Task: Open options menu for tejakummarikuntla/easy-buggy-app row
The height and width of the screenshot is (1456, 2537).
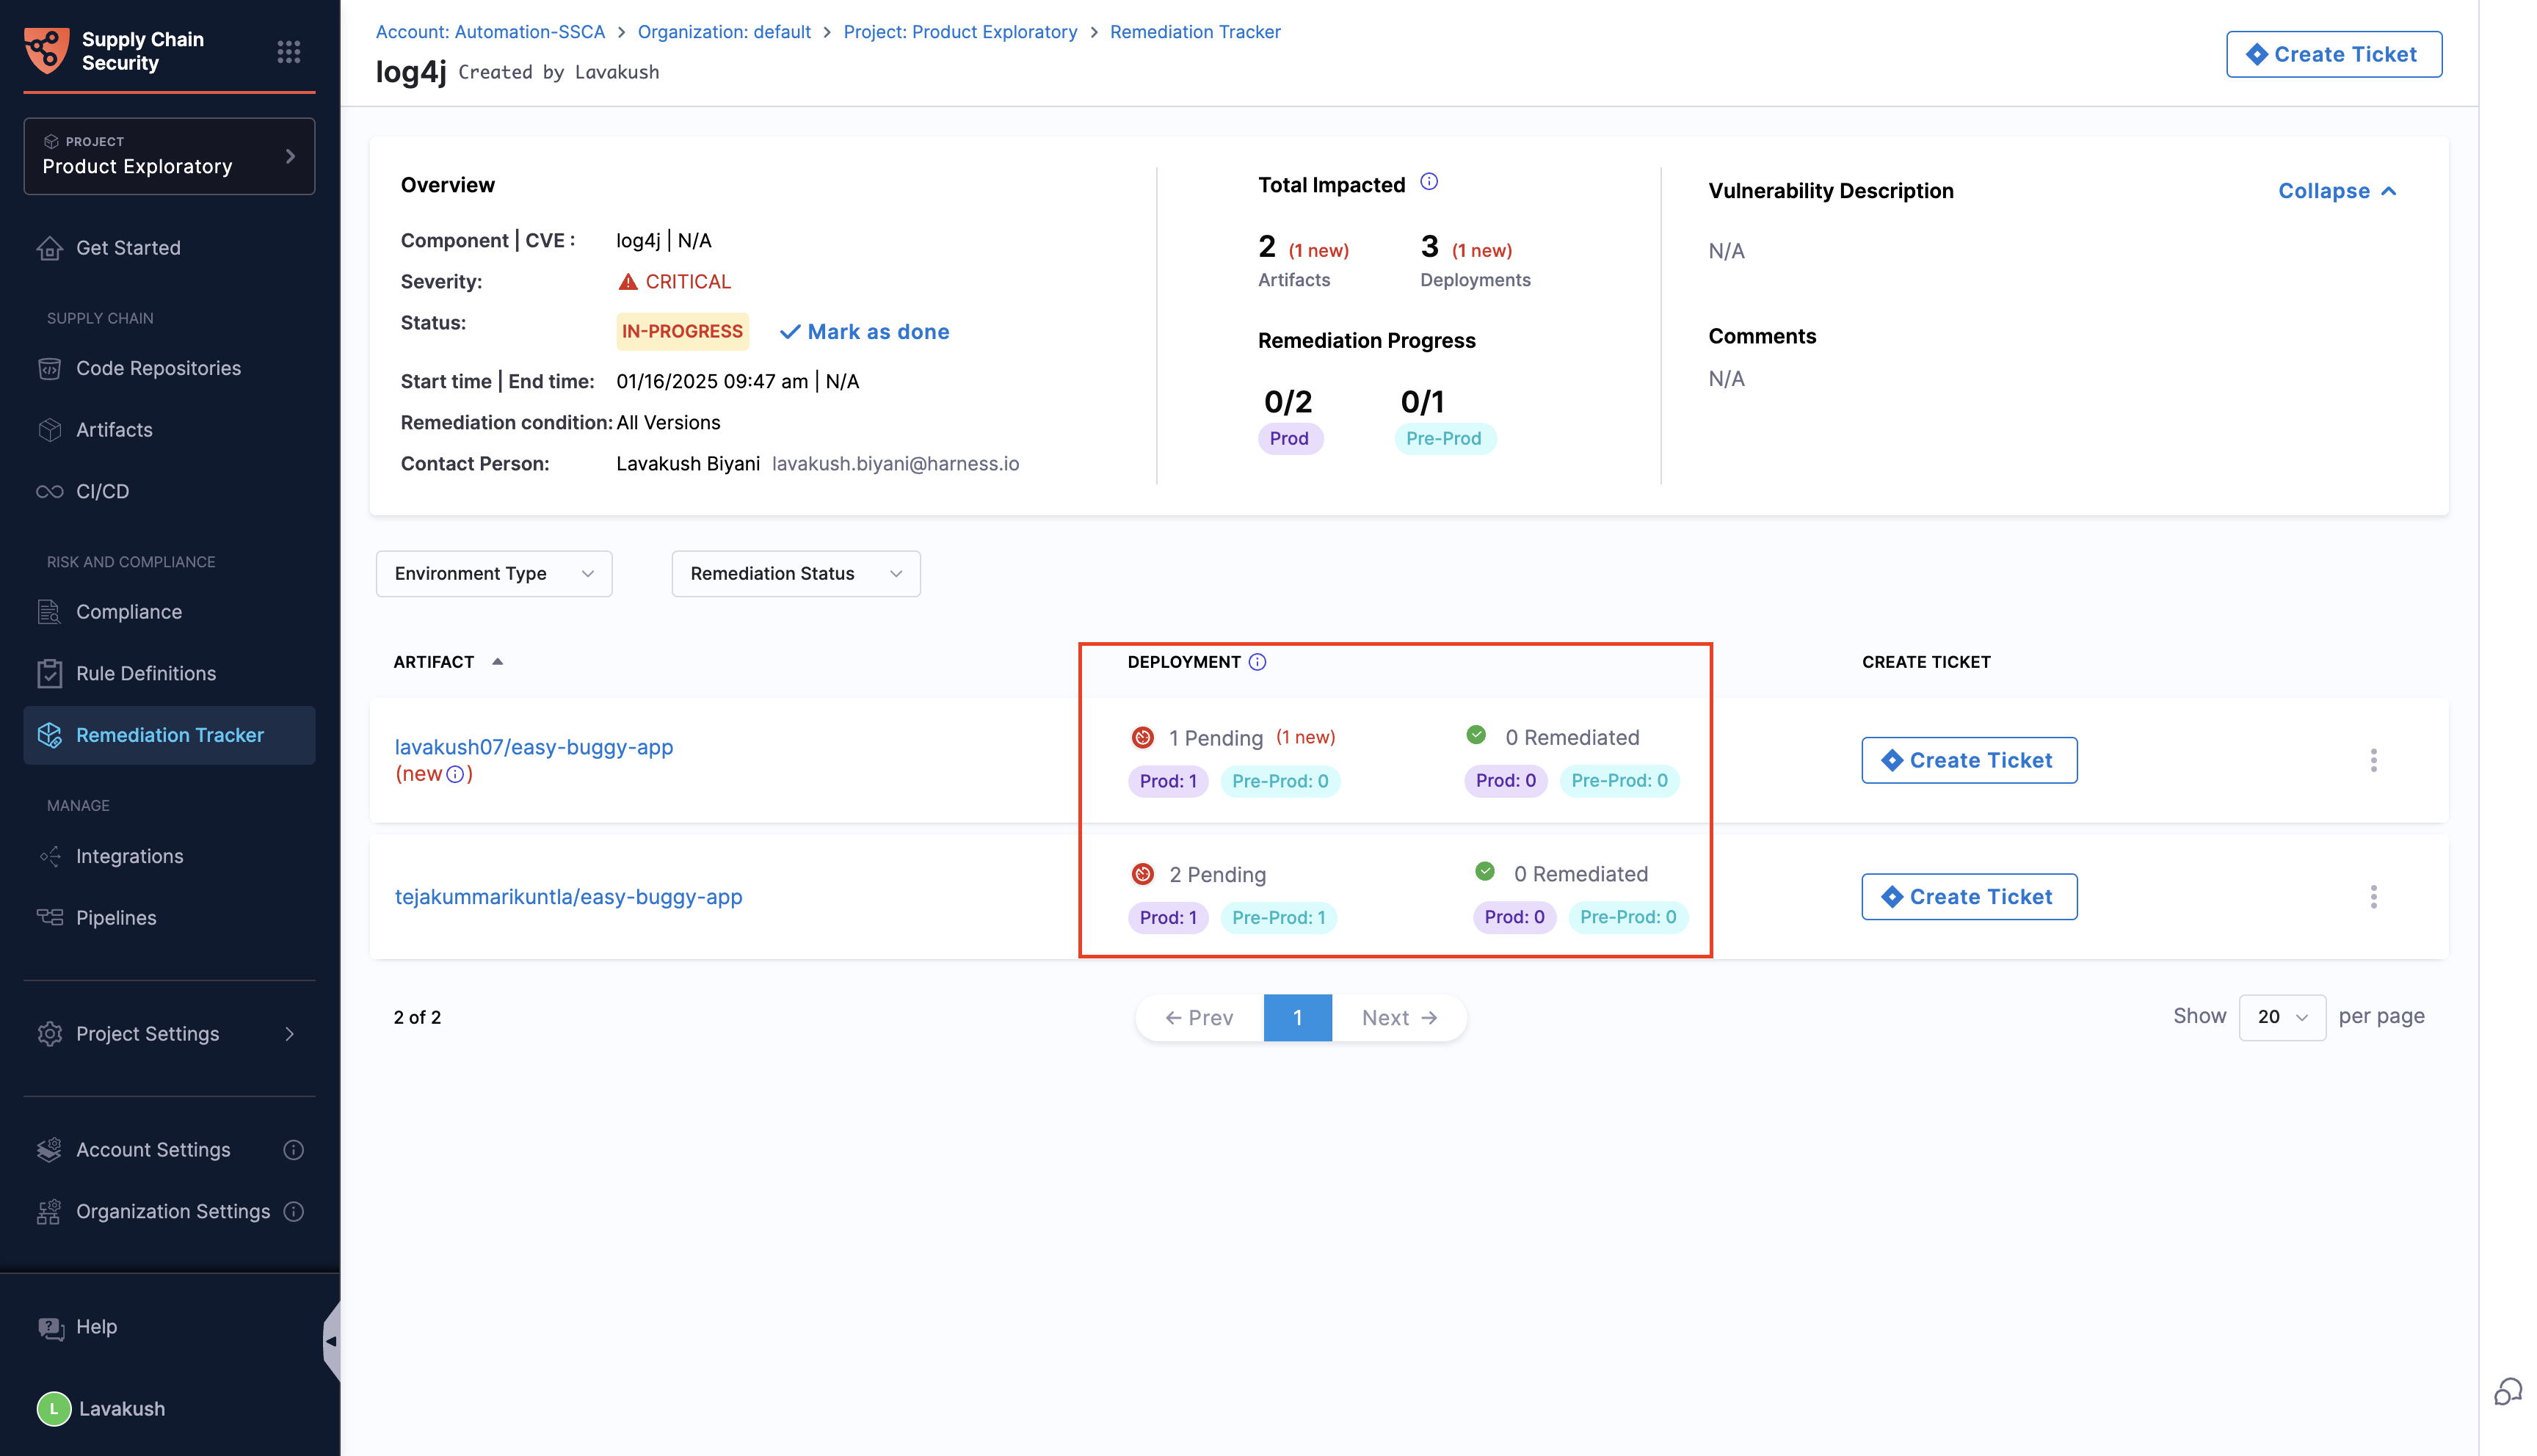Action: tap(2373, 897)
